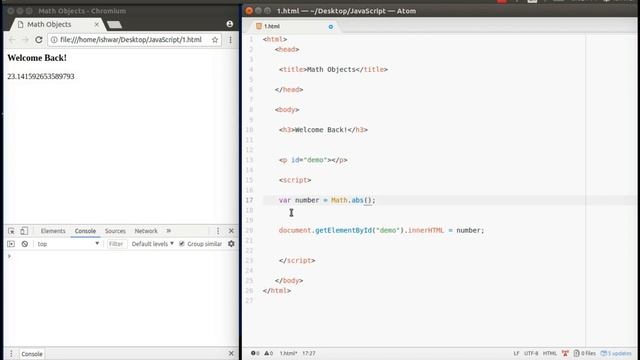Activate the inspect element picker in DevTools

point(11,231)
